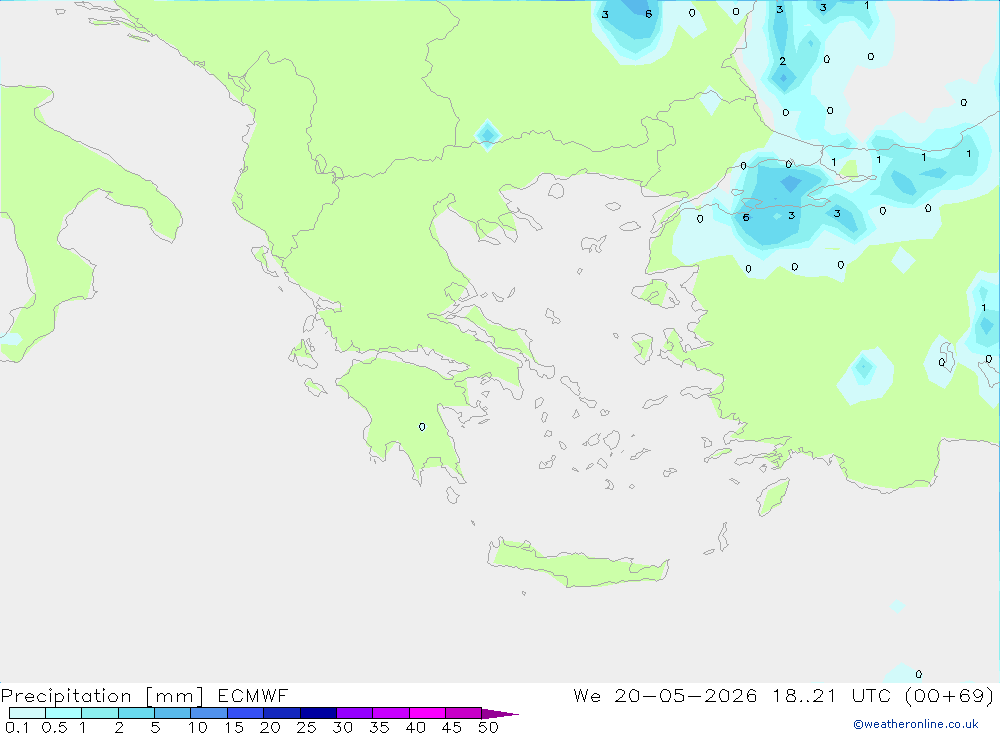Click the 'ECMWF' model label
1000x733 pixels.
pos(253,696)
